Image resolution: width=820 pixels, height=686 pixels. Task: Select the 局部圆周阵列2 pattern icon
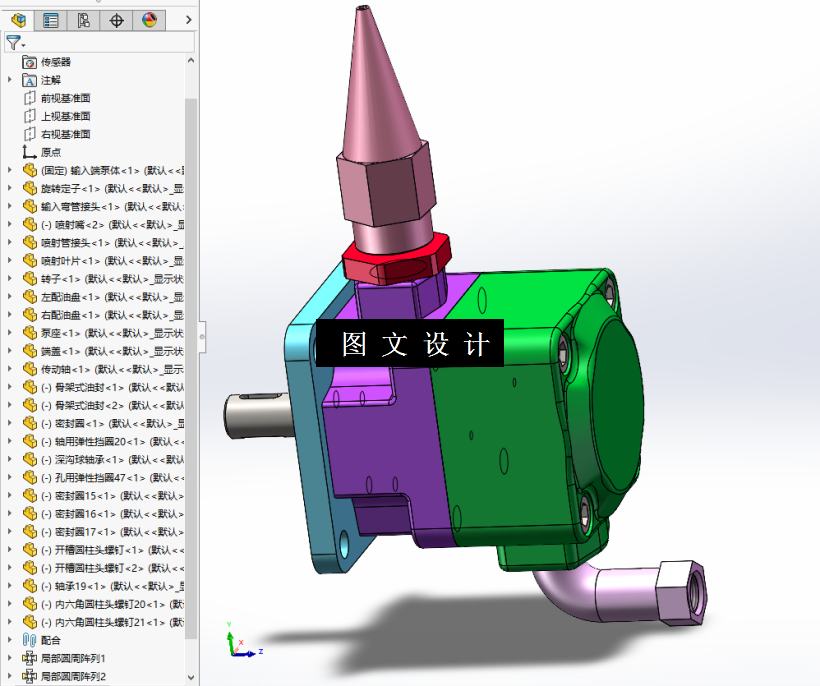click(x=29, y=676)
